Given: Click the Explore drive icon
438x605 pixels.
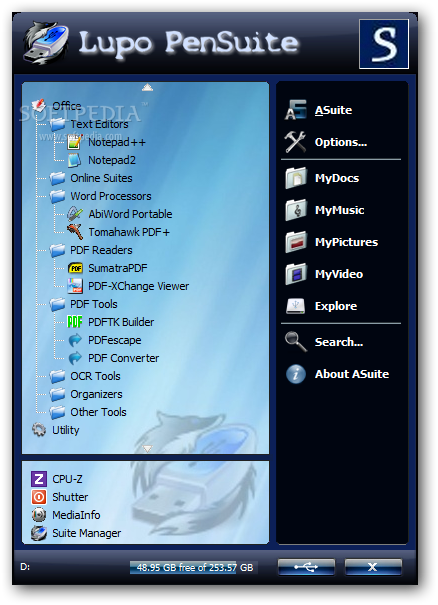Looking at the screenshot, I should coord(296,306).
